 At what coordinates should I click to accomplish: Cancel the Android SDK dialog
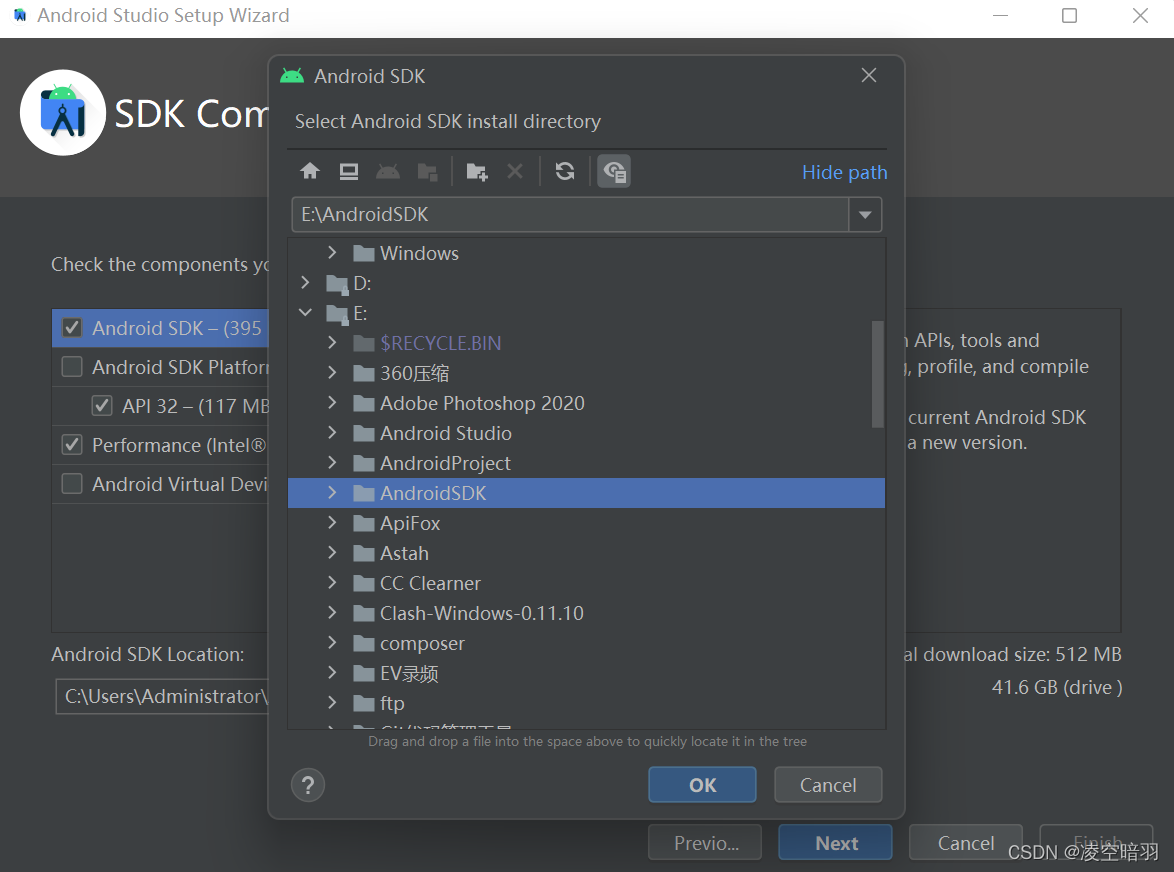[828, 784]
